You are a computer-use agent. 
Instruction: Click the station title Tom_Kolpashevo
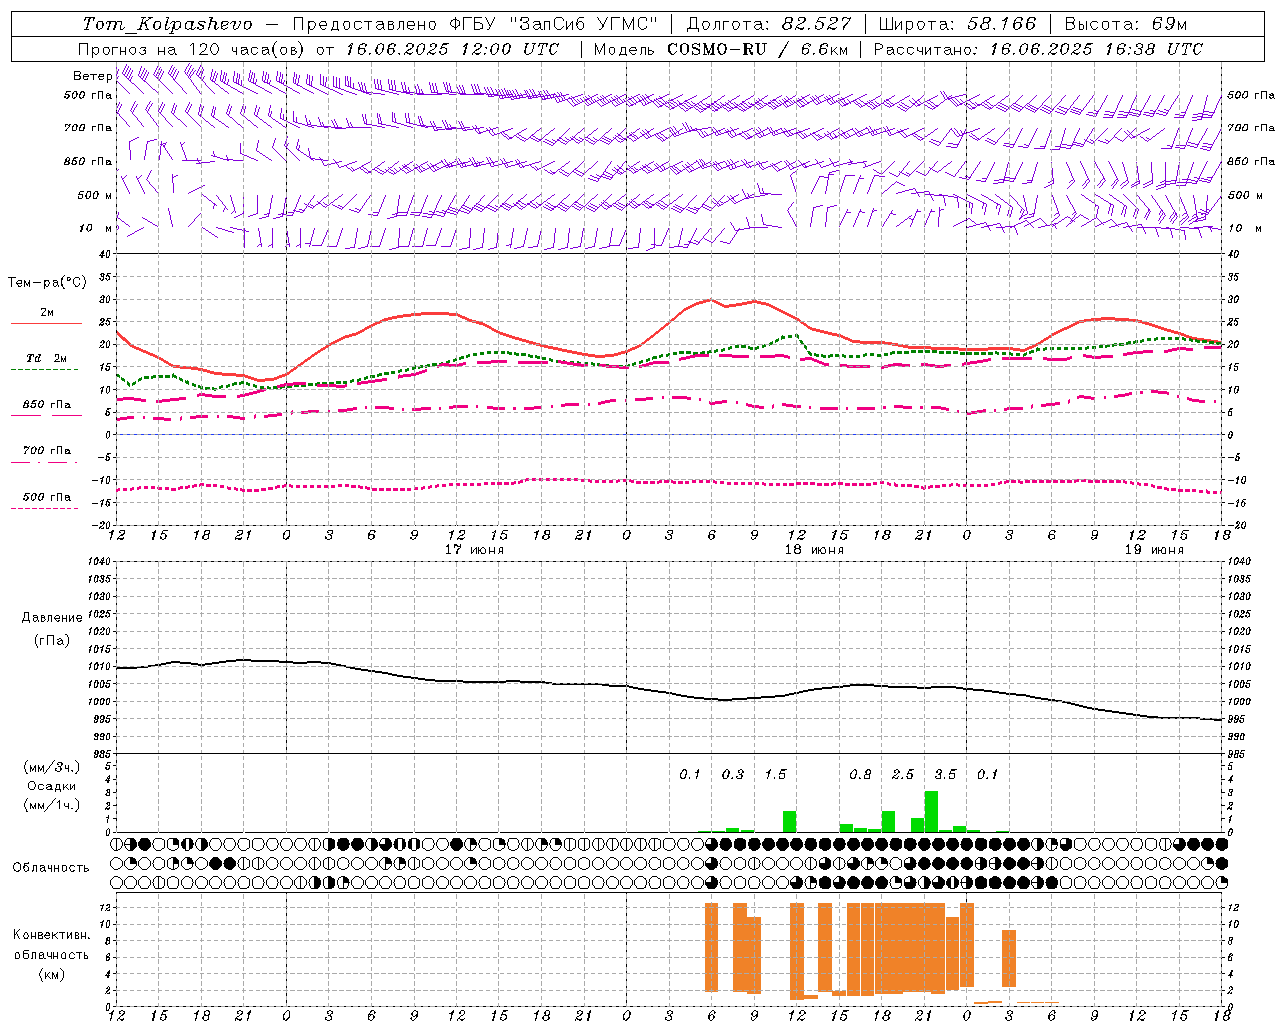click(167, 24)
